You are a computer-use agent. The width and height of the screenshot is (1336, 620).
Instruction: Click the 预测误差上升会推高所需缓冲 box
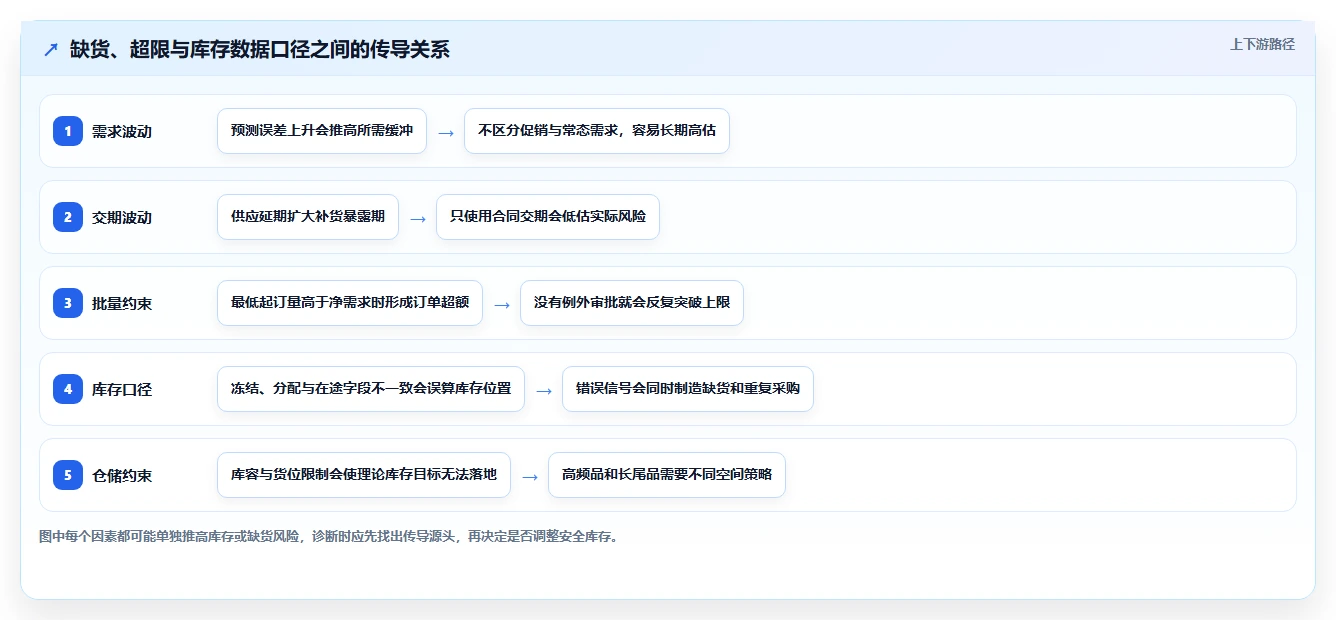pyautogui.click(x=322, y=131)
